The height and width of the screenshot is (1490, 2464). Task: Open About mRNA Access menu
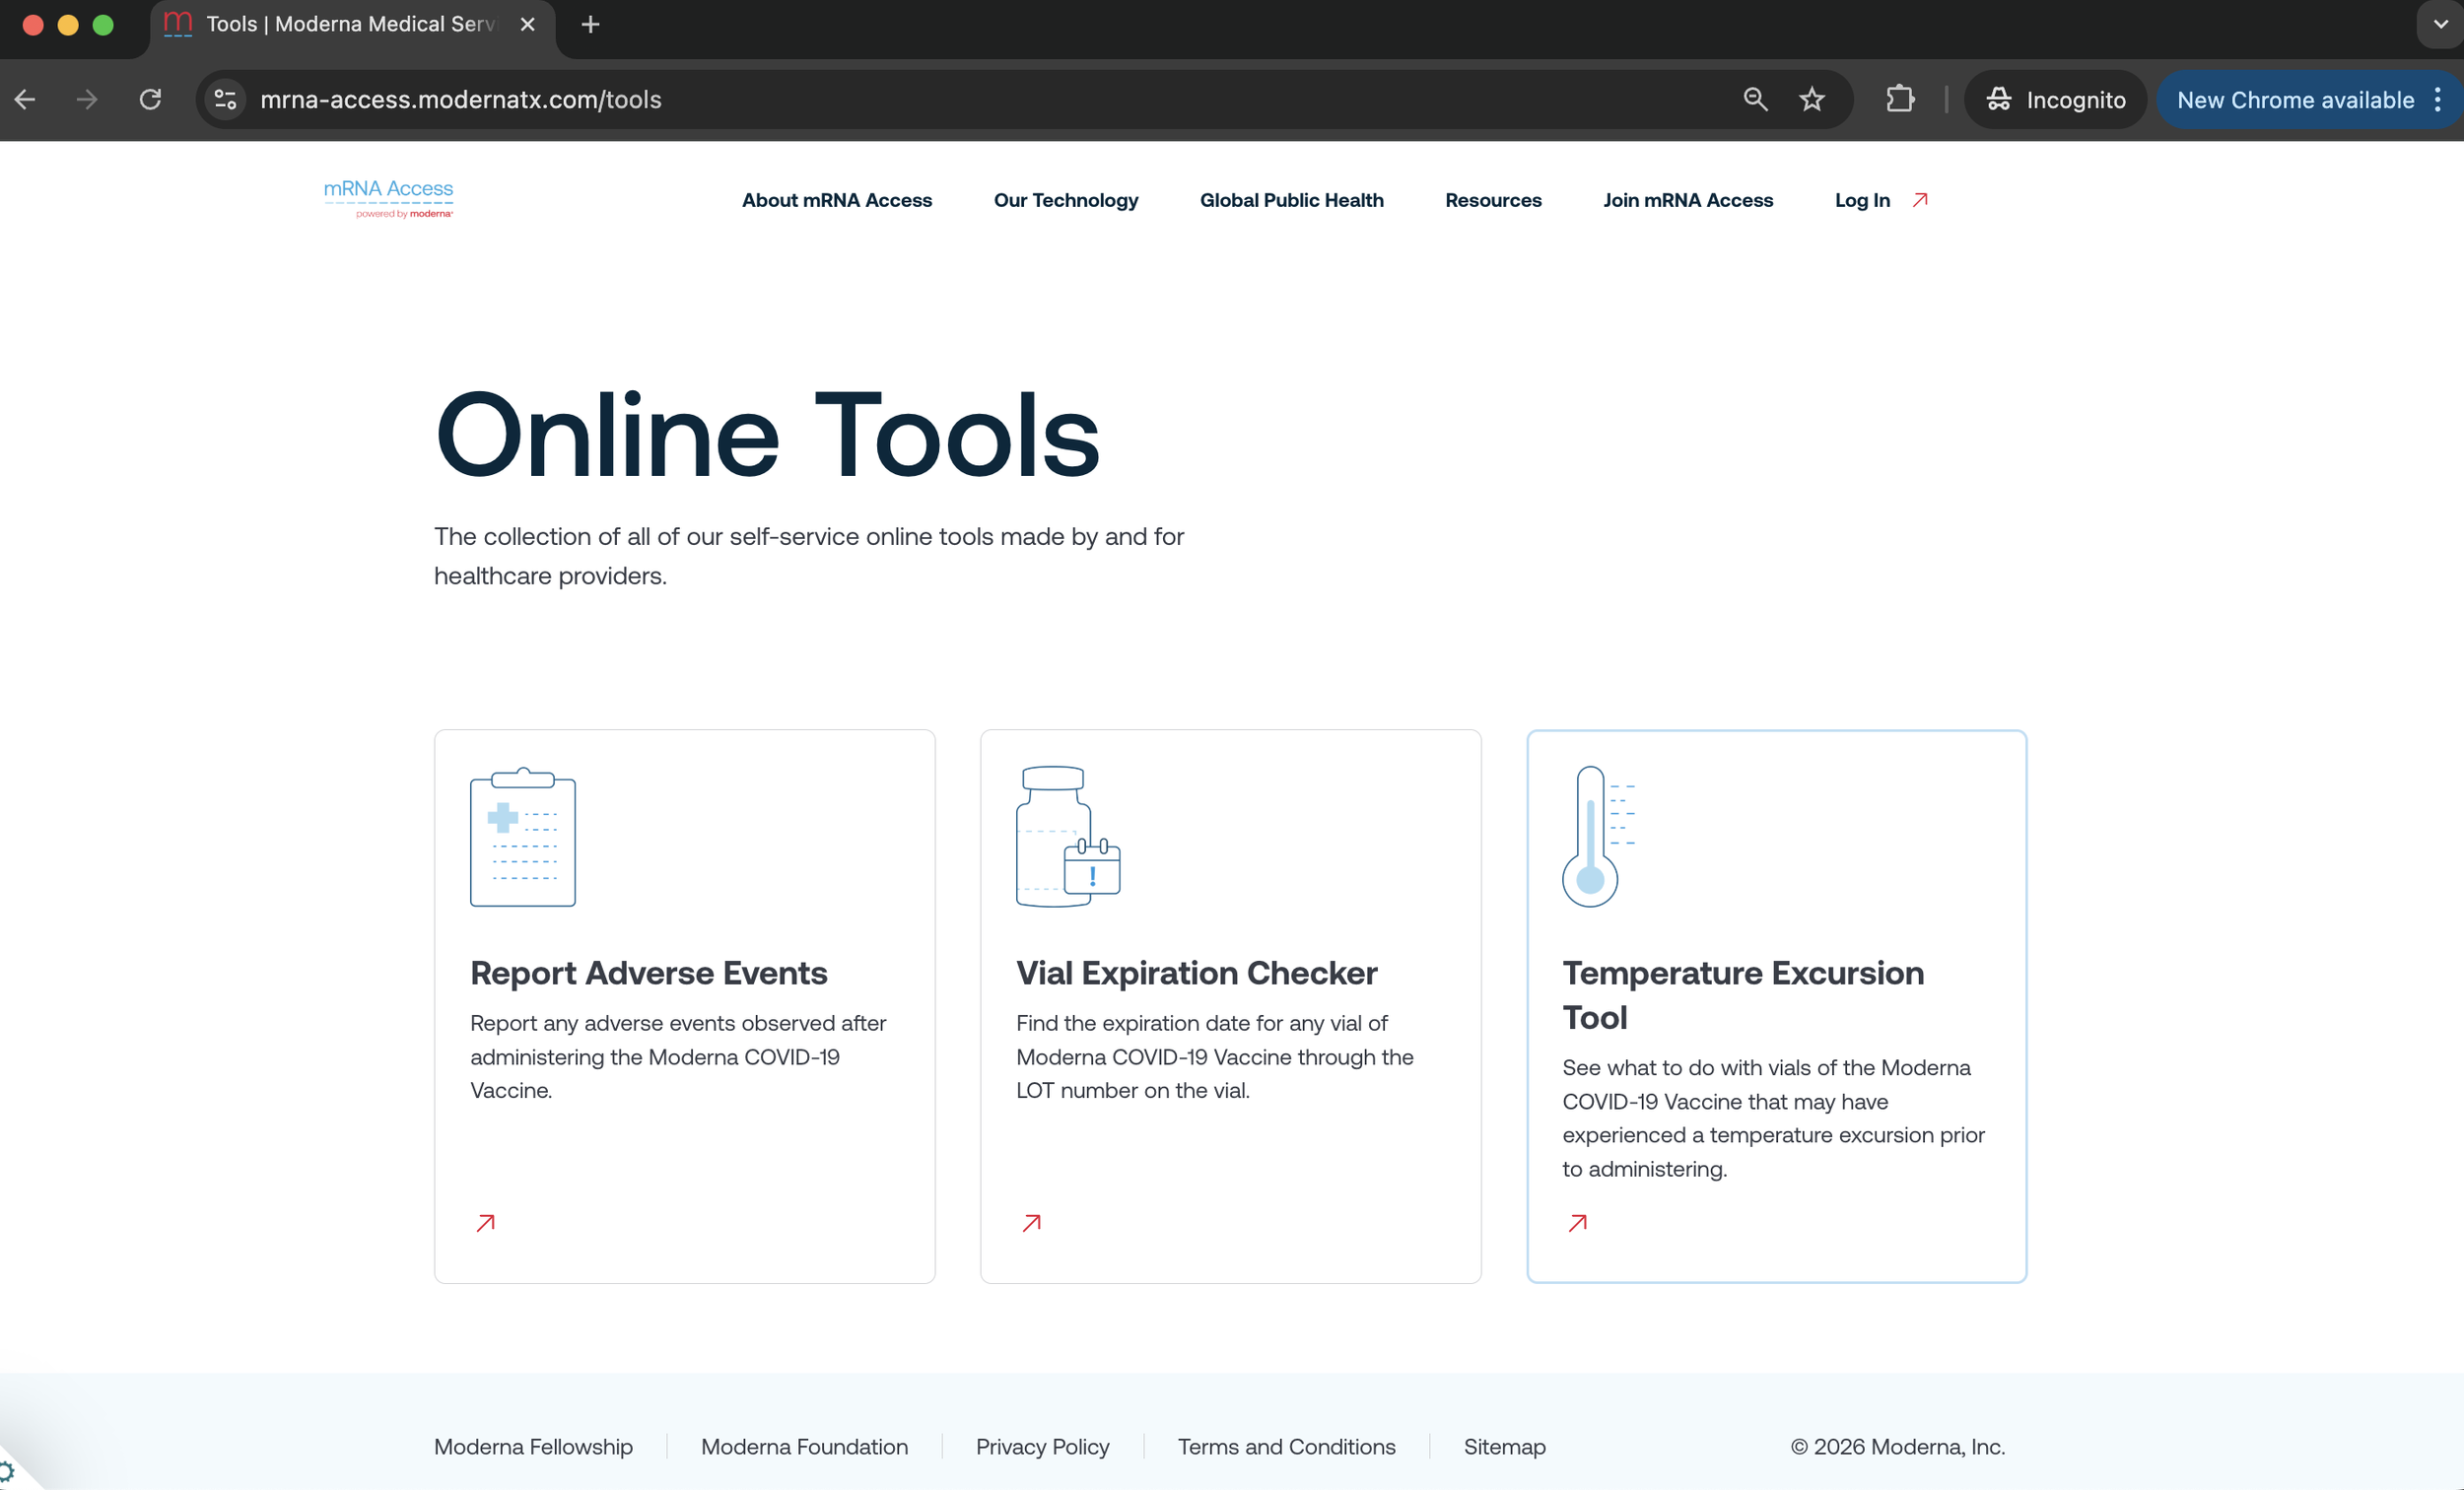[837, 200]
